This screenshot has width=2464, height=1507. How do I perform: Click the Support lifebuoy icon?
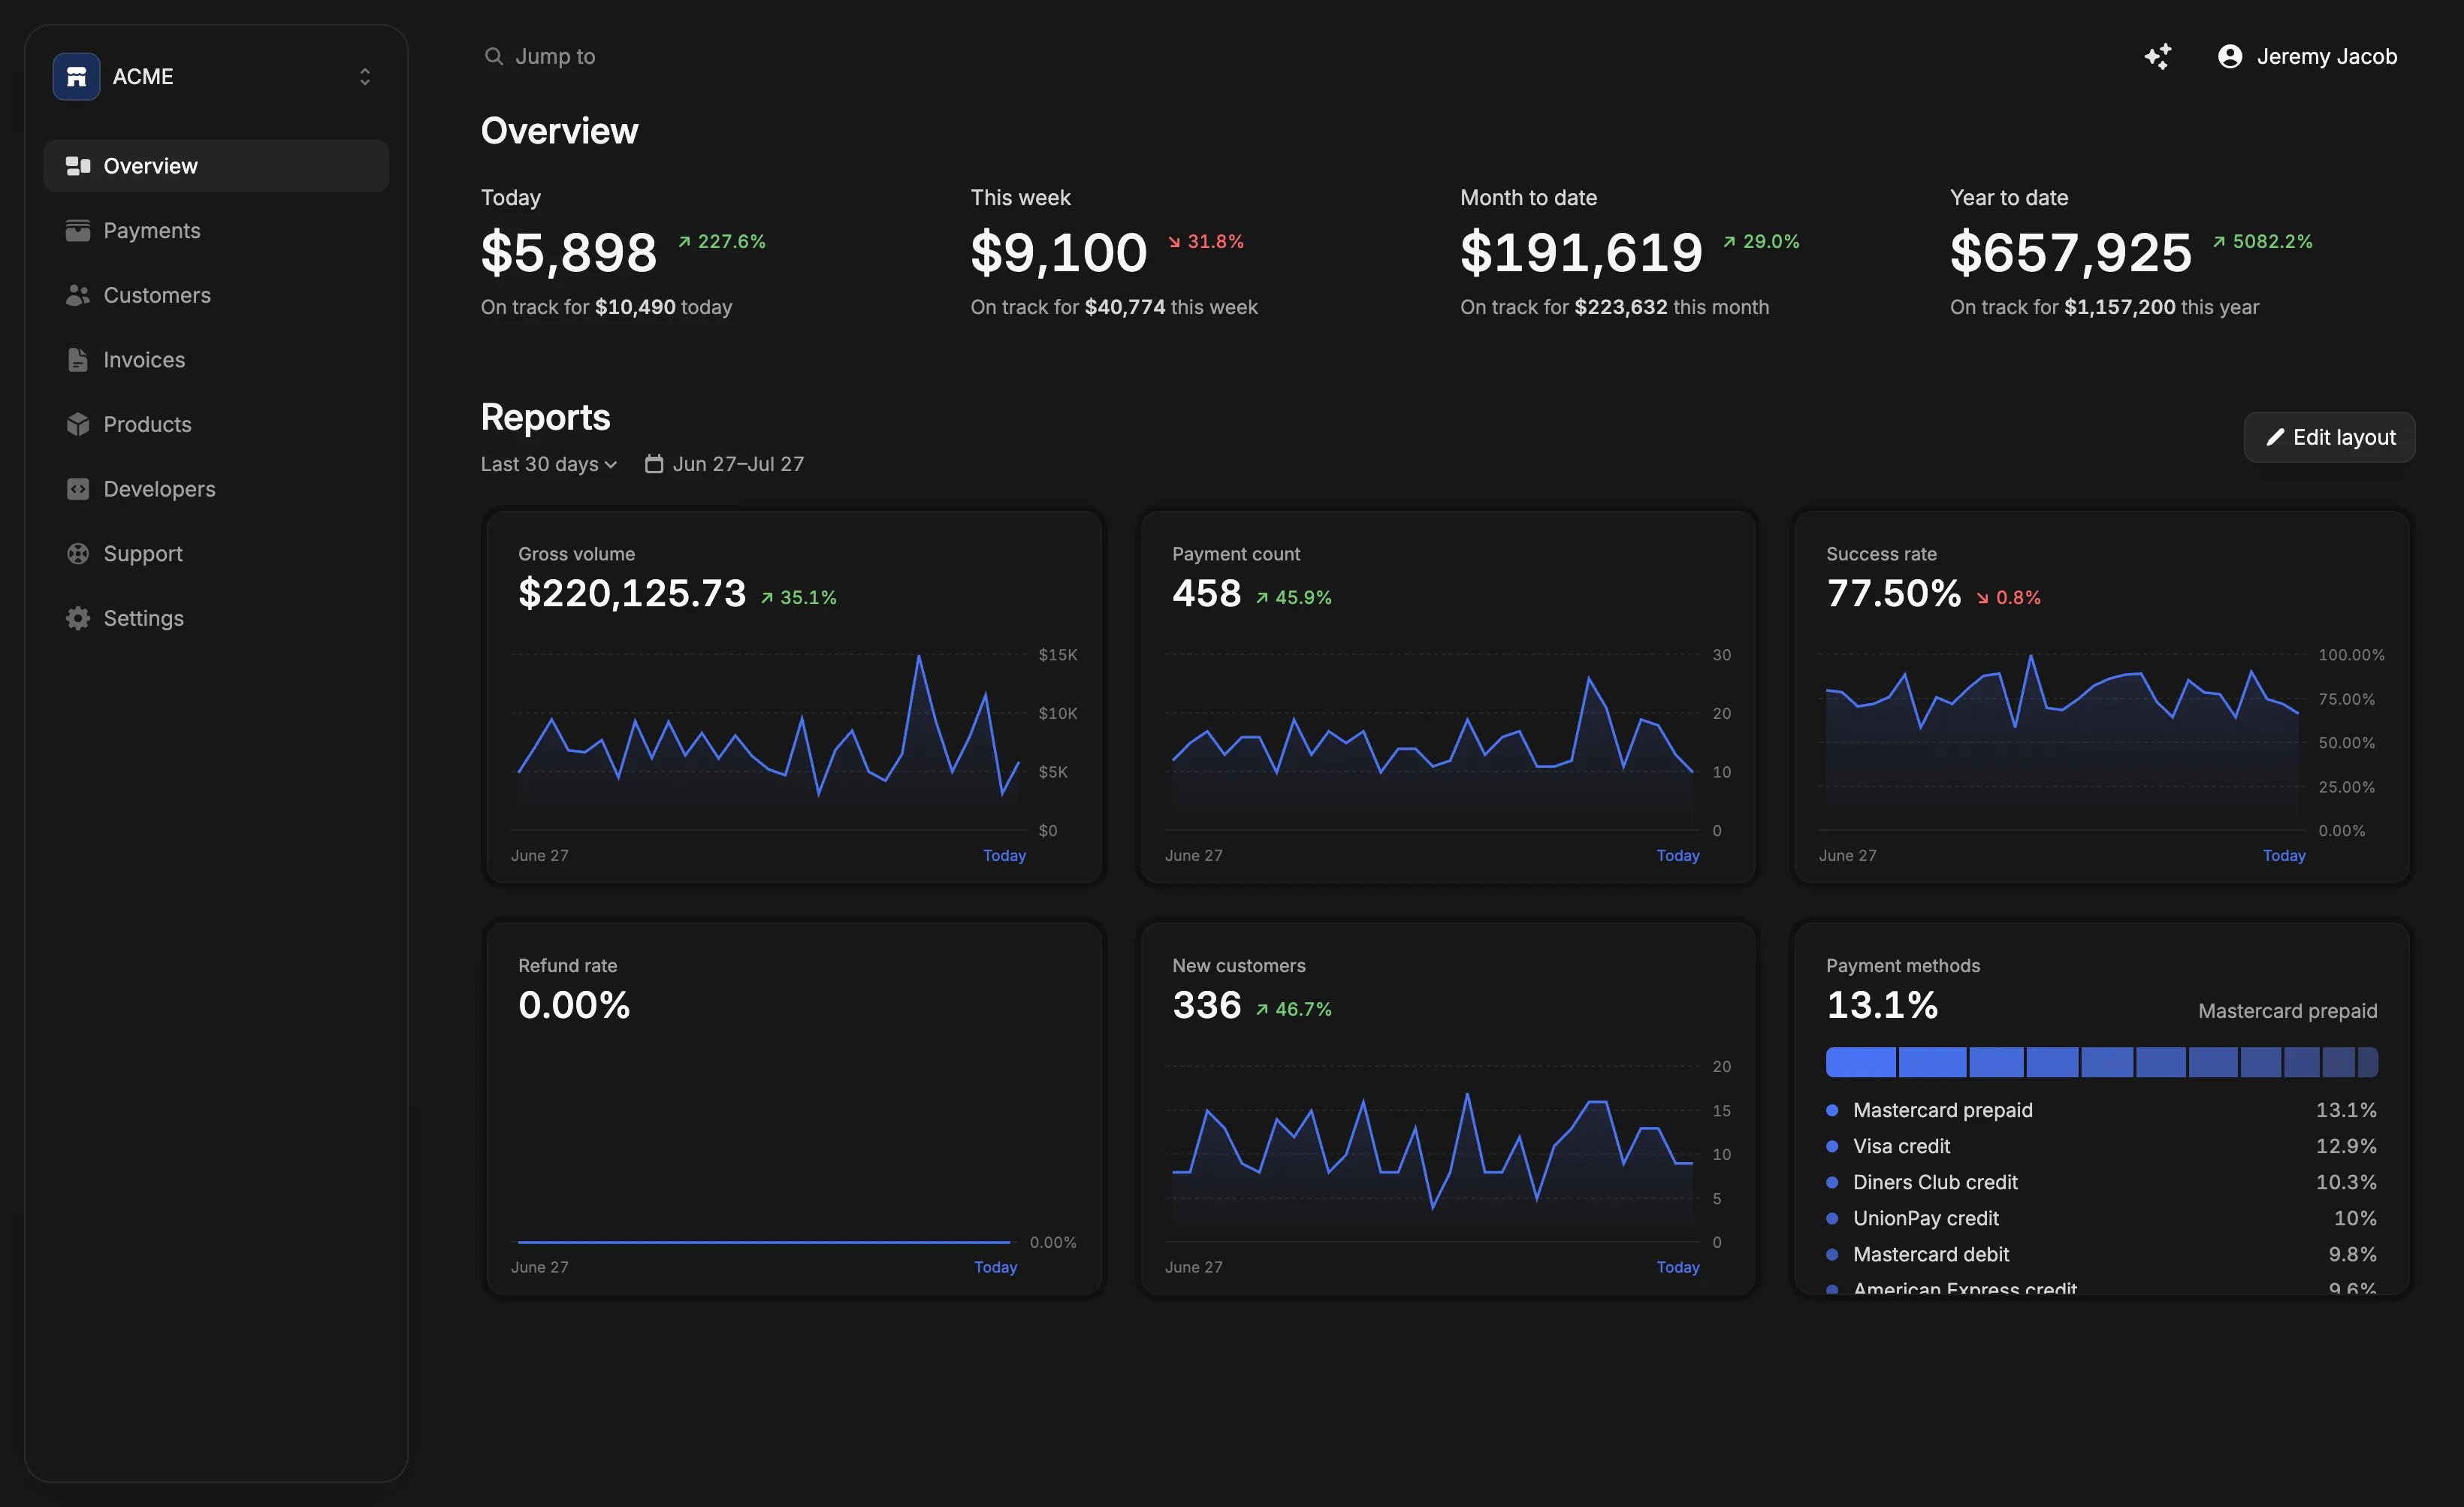78,553
